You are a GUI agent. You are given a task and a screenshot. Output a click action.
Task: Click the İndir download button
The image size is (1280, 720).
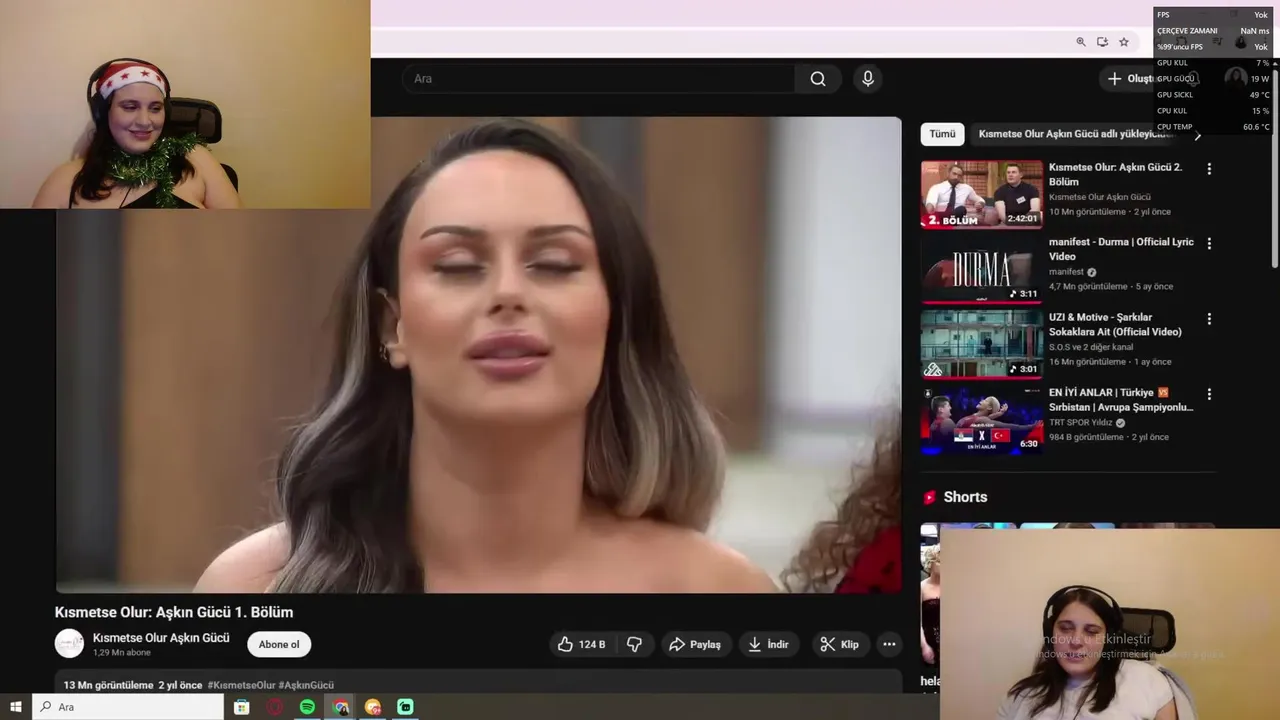(768, 645)
